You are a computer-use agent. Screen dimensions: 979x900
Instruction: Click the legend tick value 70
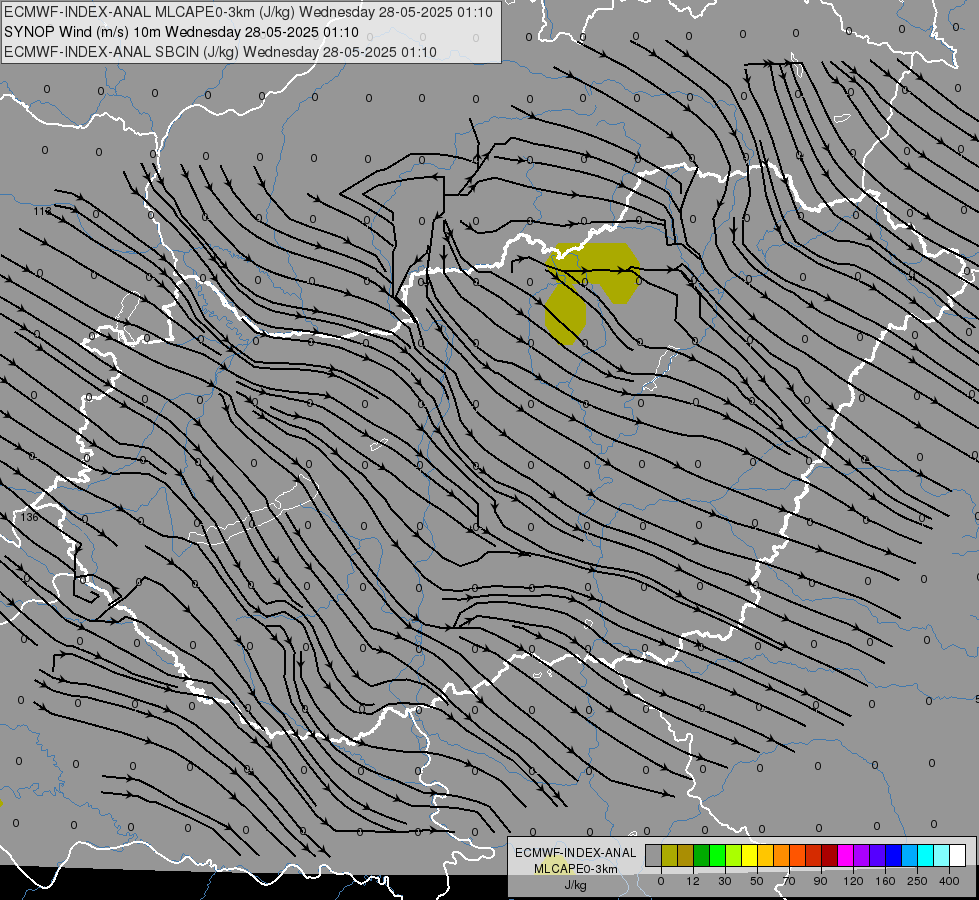[x=789, y=881]
